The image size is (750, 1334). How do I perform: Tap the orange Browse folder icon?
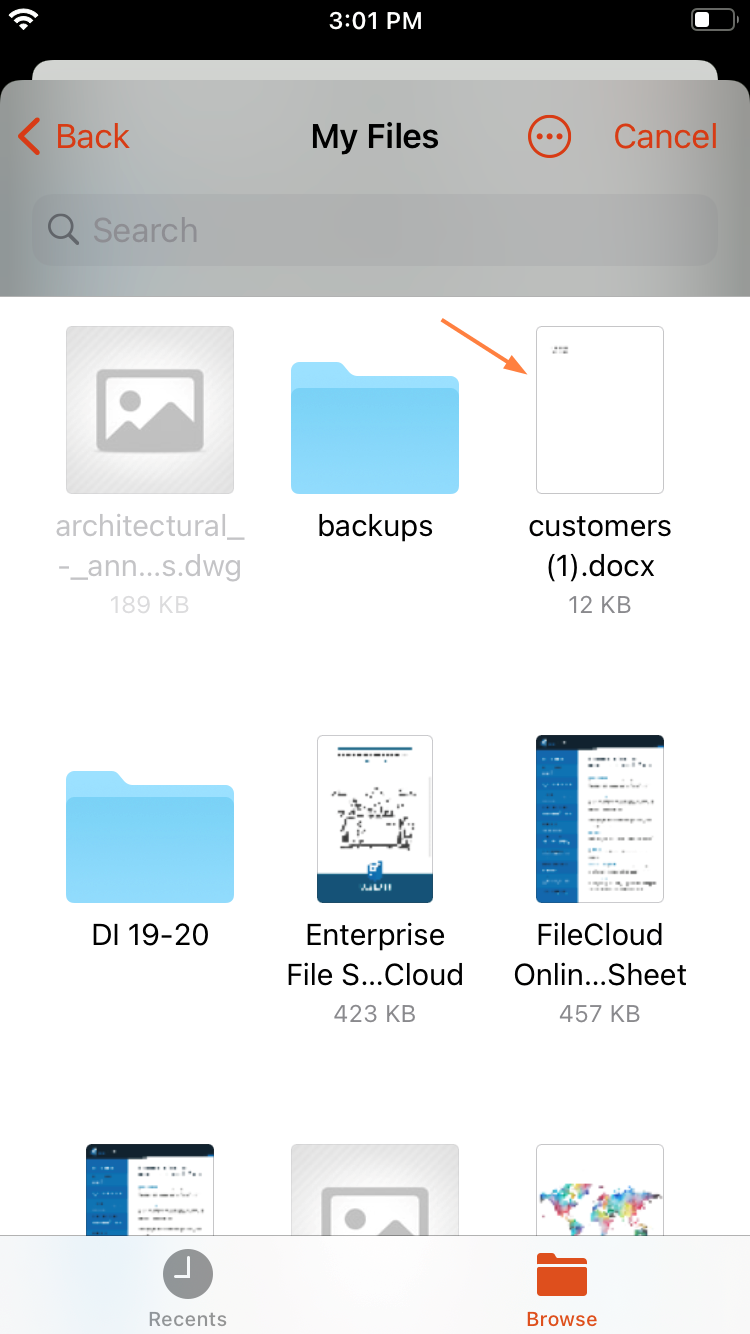(561, 1274)
